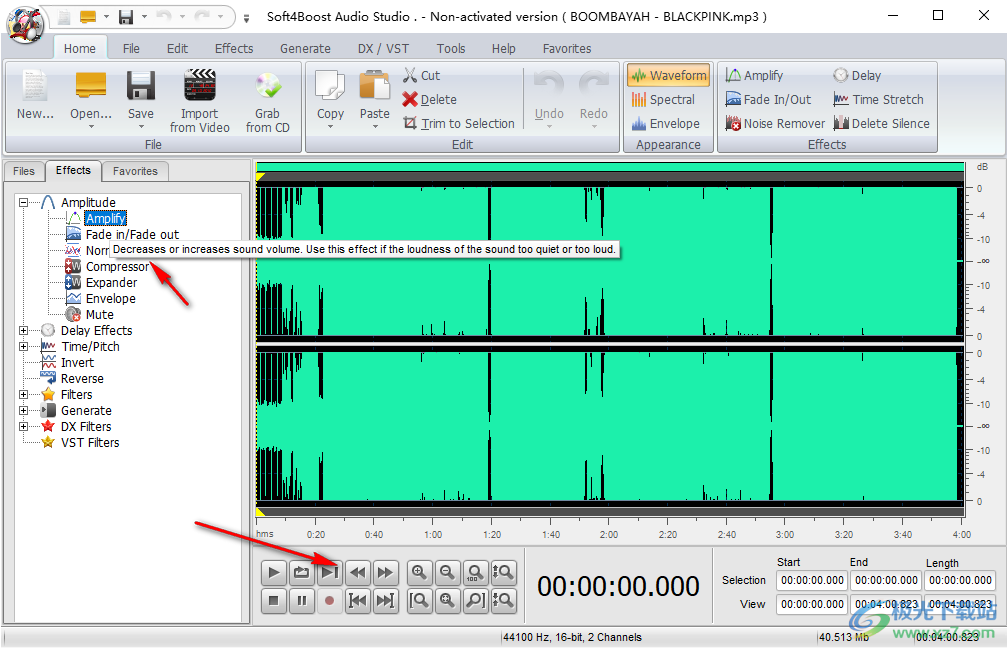Click the Import from Video icon
The width and height of the screenshot is (1008, 649).
point(200,86)
